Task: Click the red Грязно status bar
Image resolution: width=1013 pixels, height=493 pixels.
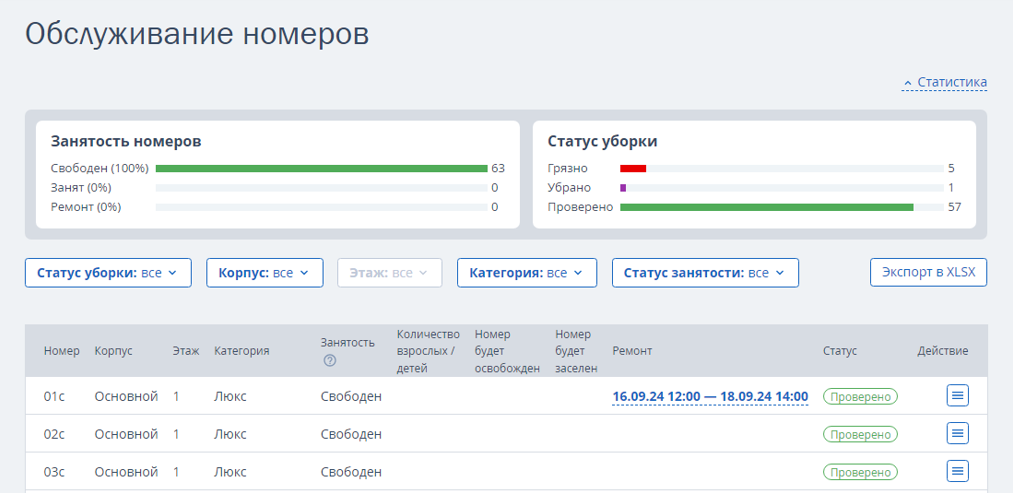Action: pos(633,169)
